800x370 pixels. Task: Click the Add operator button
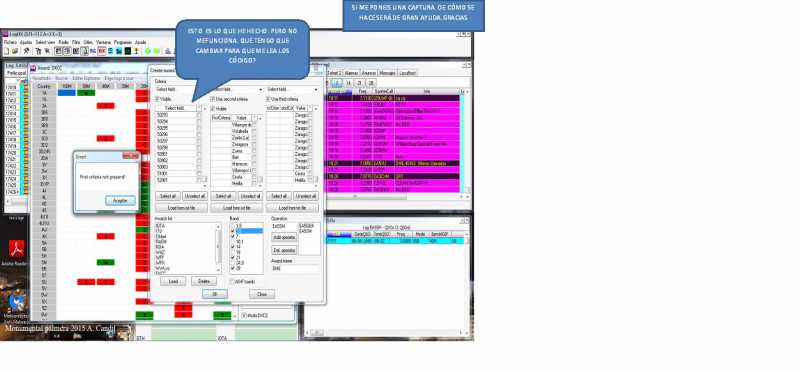tap(284, 237)
